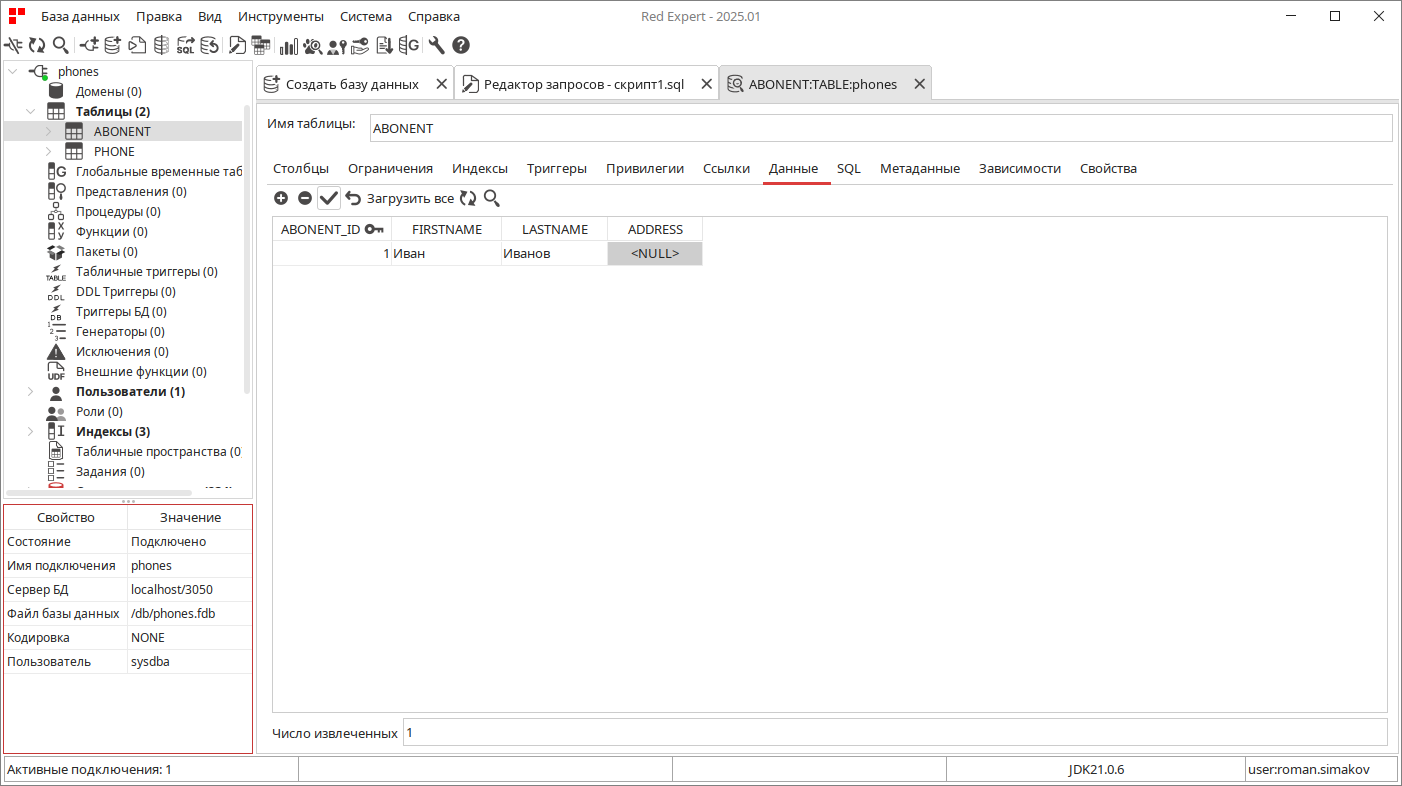Roll back changes with the undo arrow

[x=353, y=198]
